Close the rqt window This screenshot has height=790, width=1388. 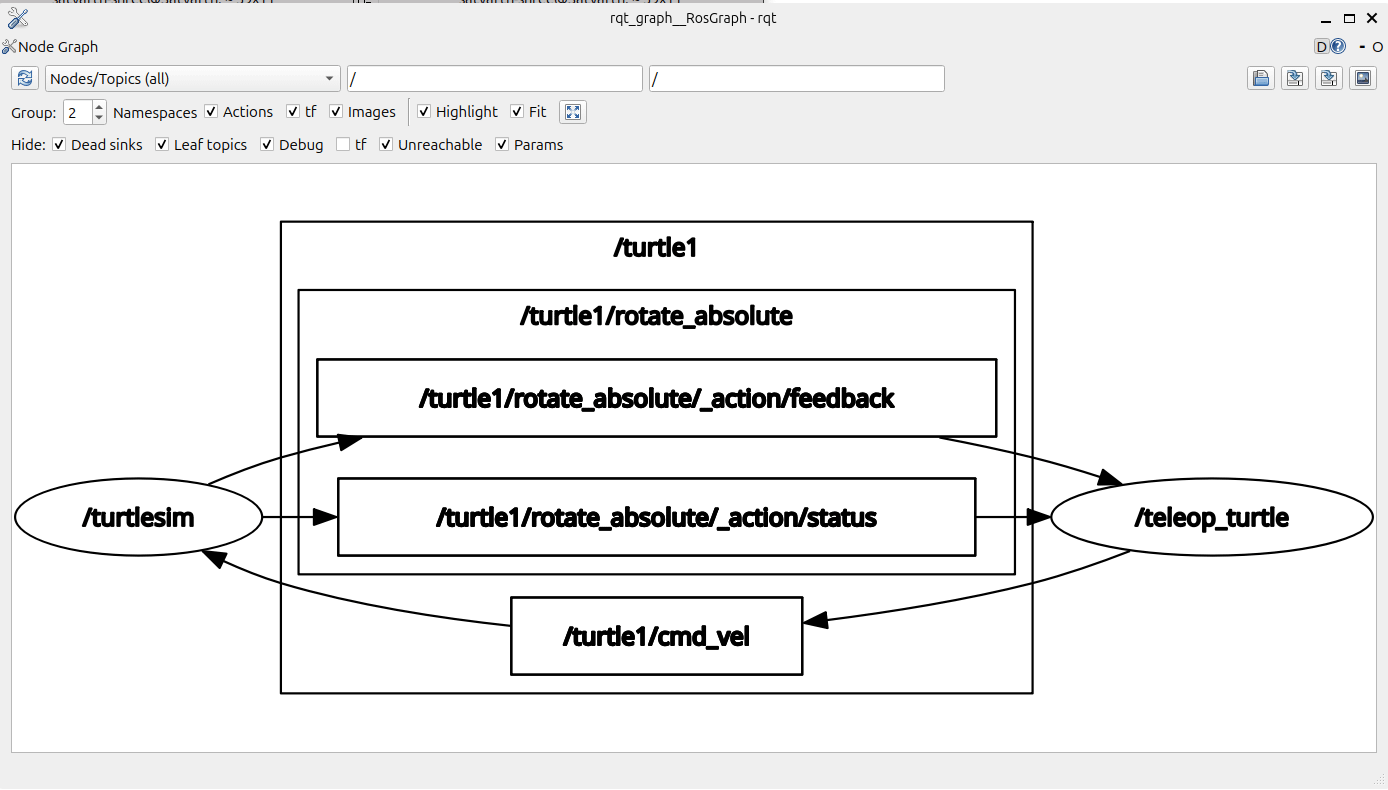click(1370, 17)
